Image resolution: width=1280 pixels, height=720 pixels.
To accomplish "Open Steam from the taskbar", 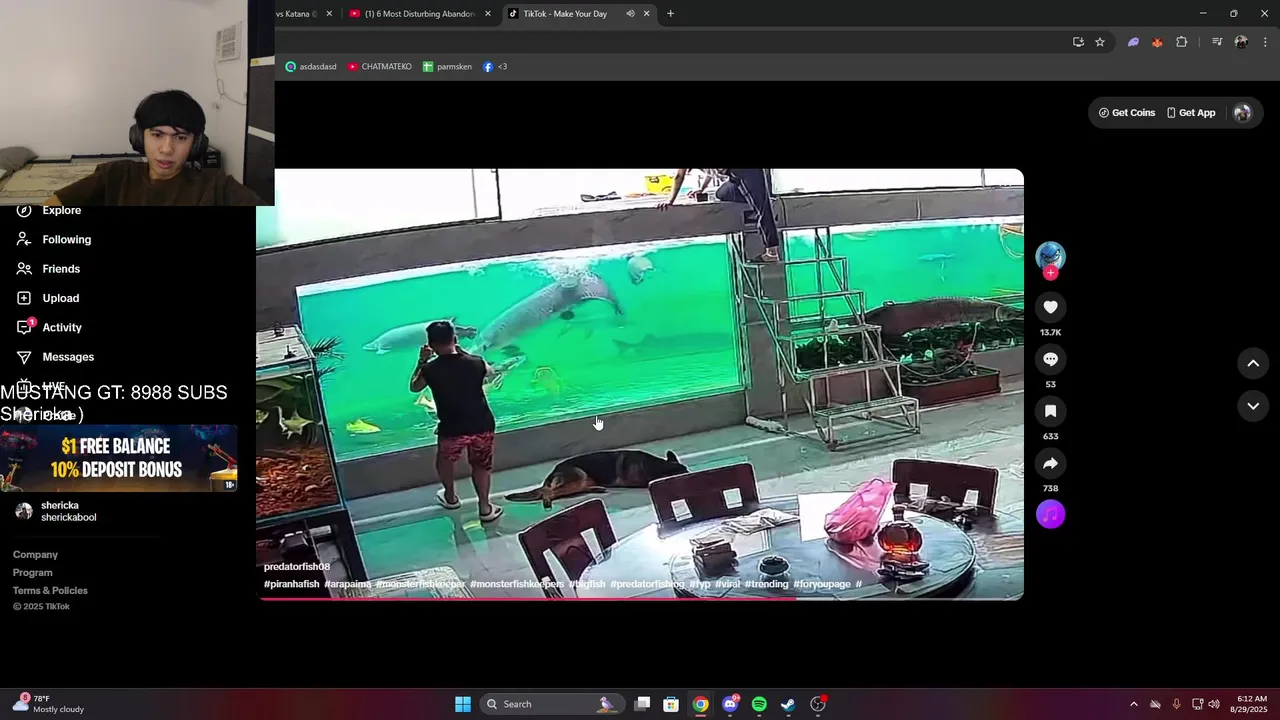I will [788, 704].
